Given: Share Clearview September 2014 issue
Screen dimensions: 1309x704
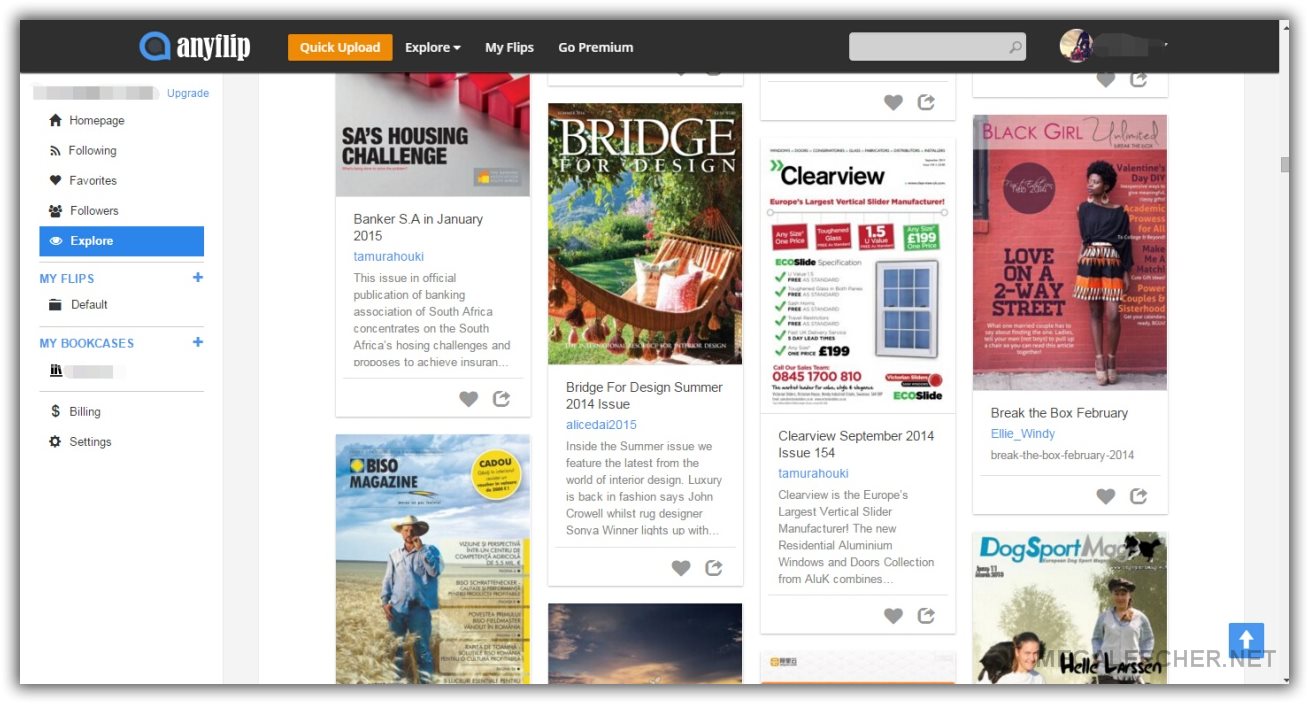Looking at the screenshot, I should tap(926, 616).
